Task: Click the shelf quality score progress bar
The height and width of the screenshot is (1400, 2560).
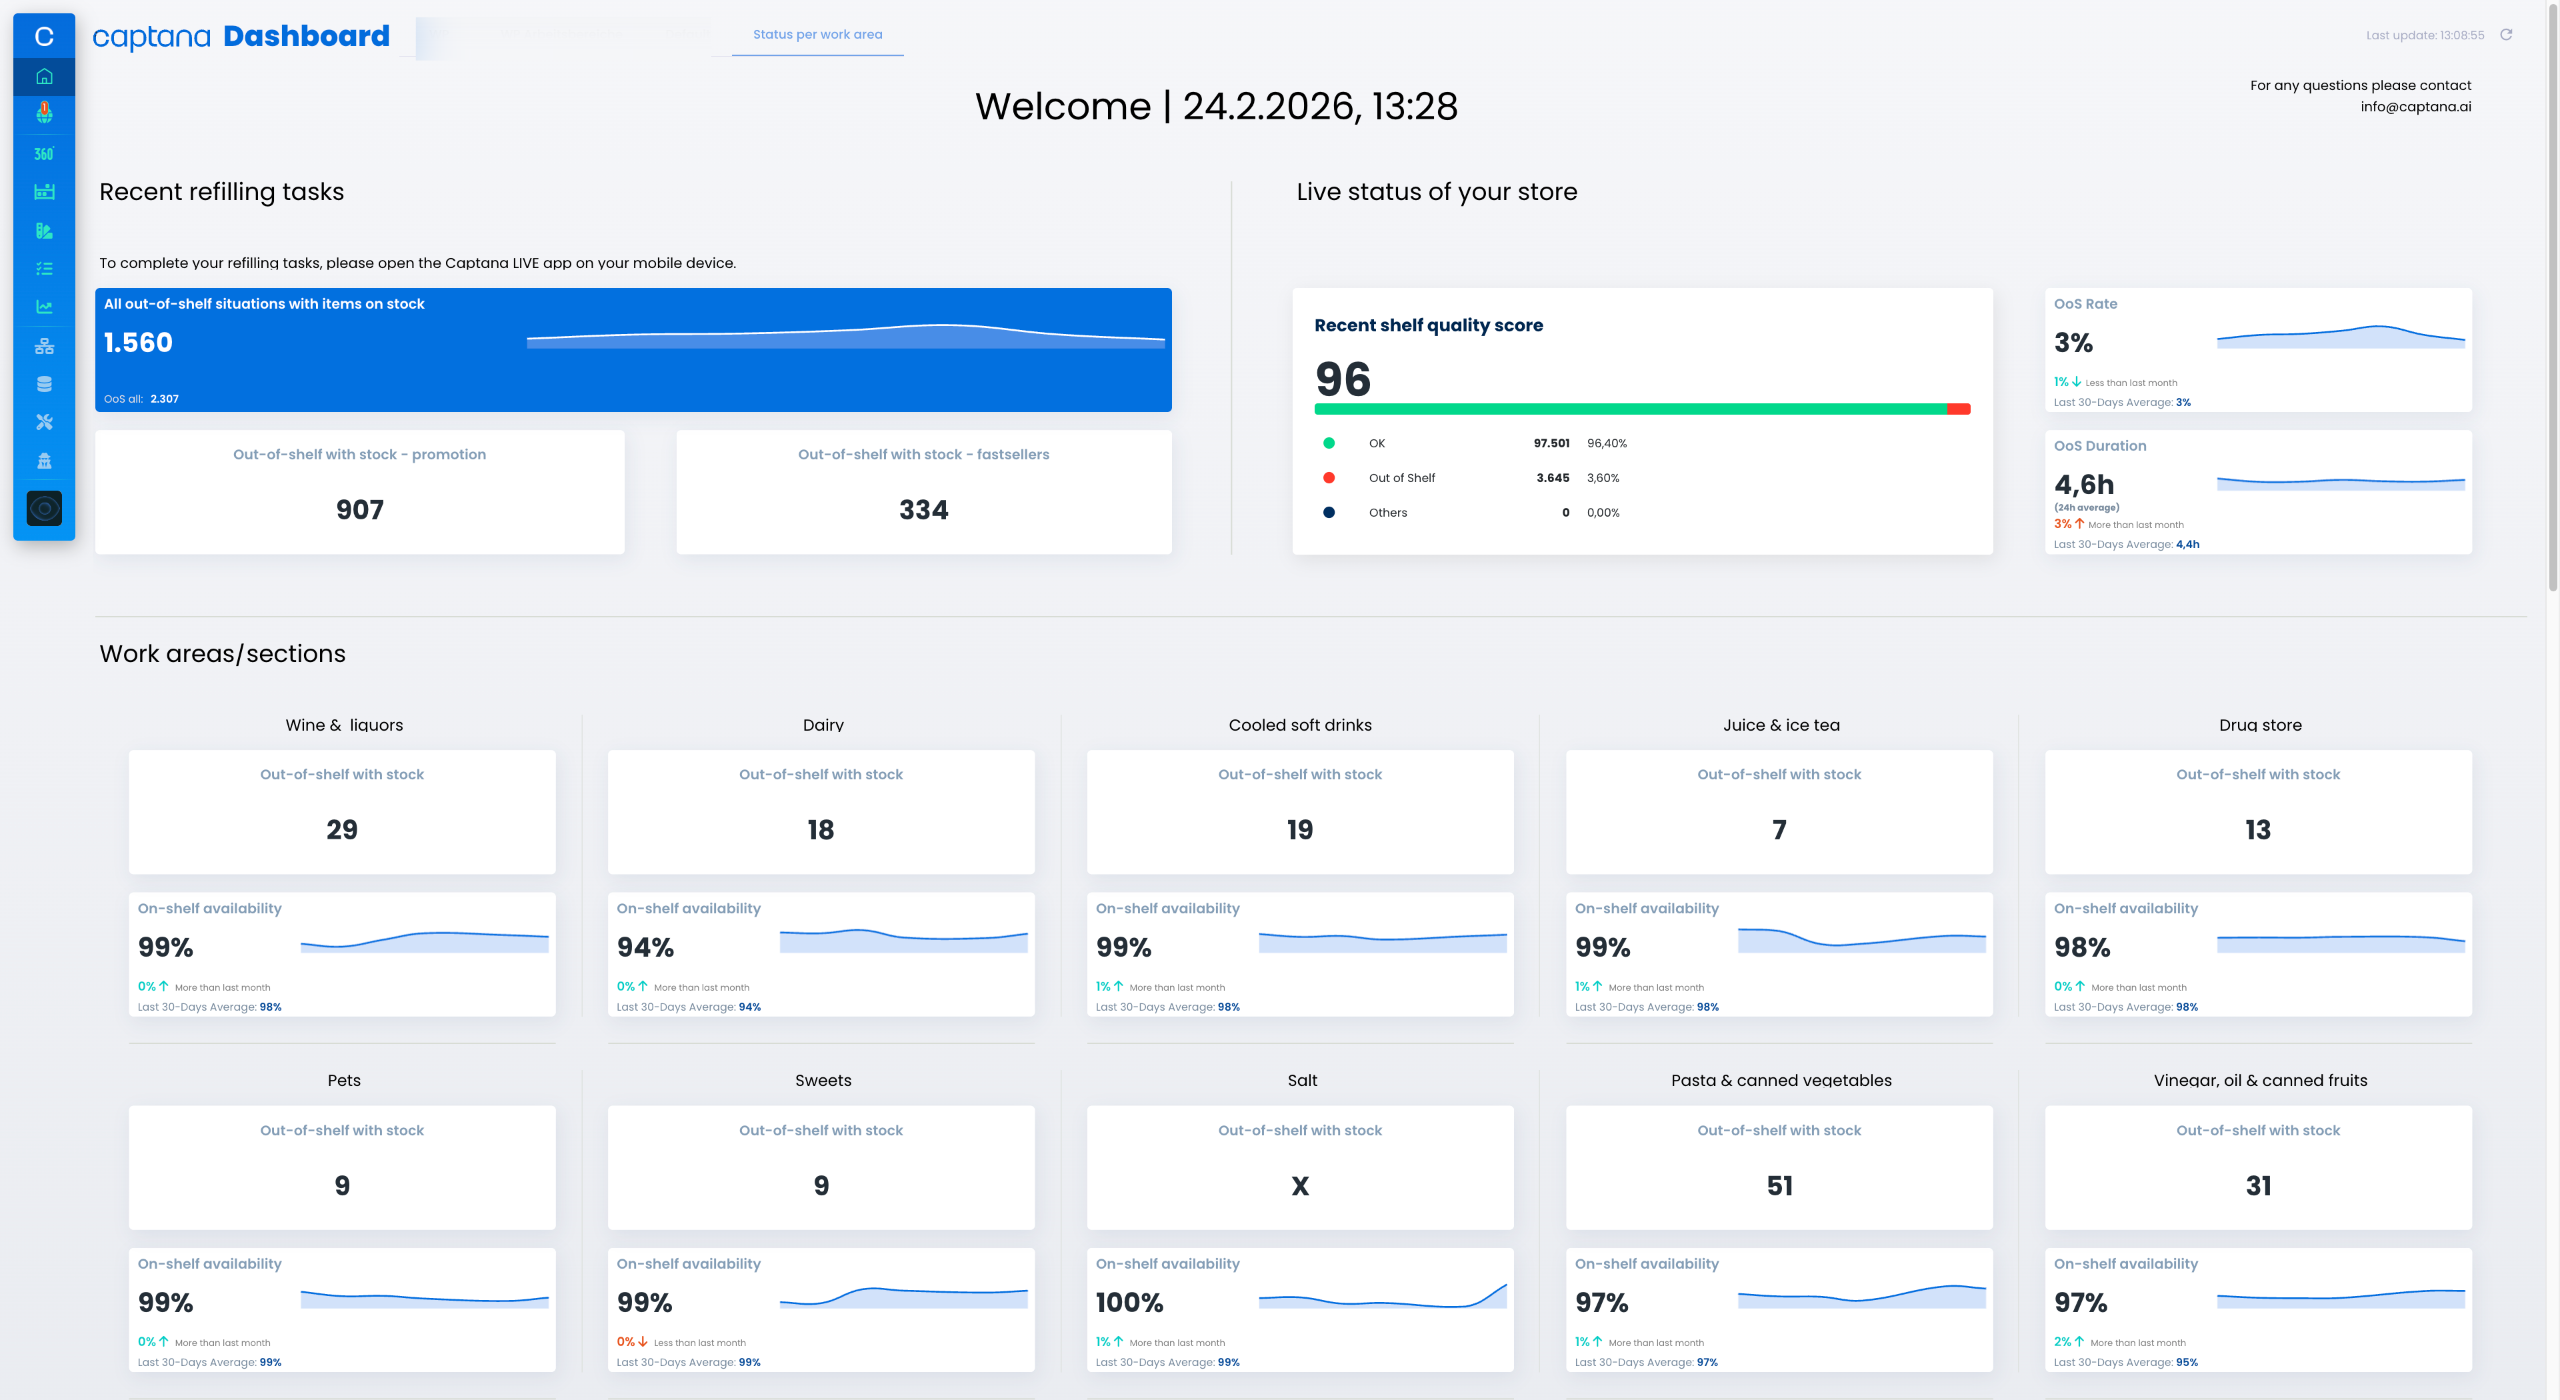Action: [1641, 409]
